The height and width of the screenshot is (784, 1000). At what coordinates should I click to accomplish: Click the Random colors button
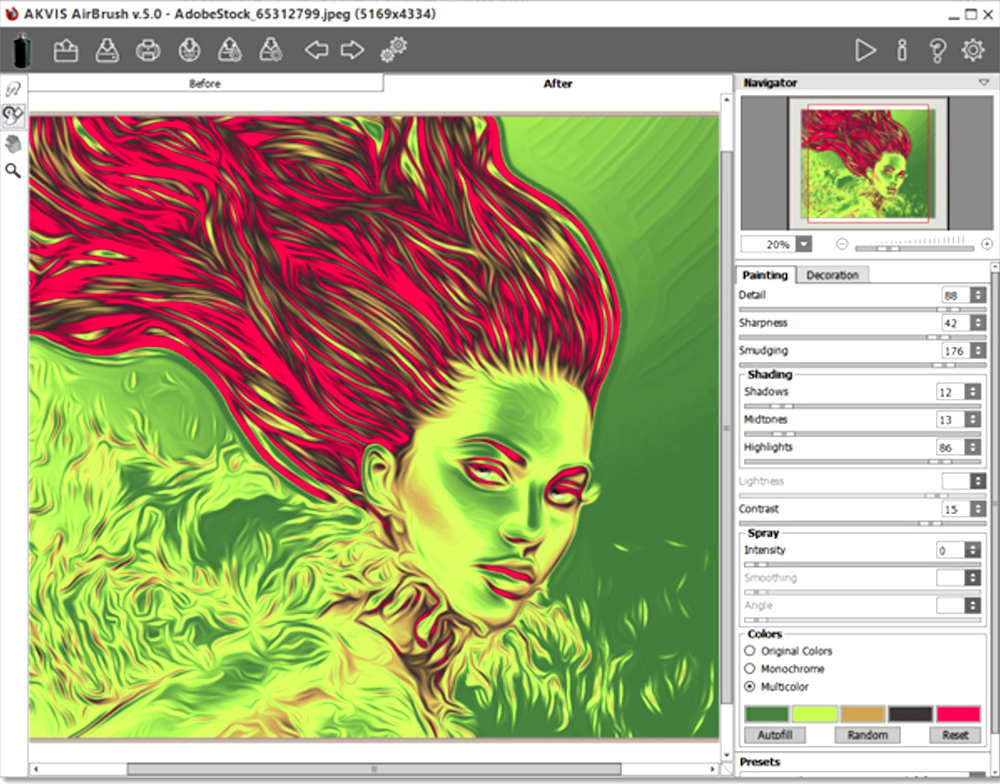(x=867, y=735)
